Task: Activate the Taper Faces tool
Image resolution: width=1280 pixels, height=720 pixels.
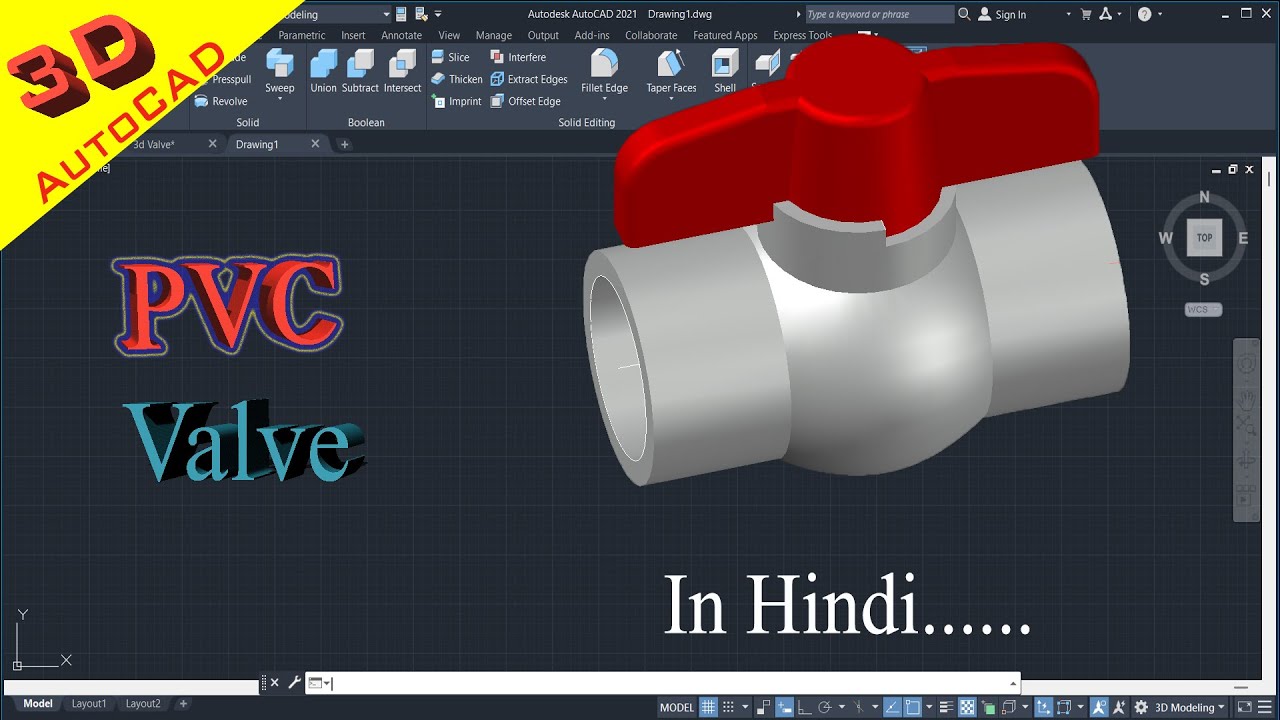Action: coord(671,70)
